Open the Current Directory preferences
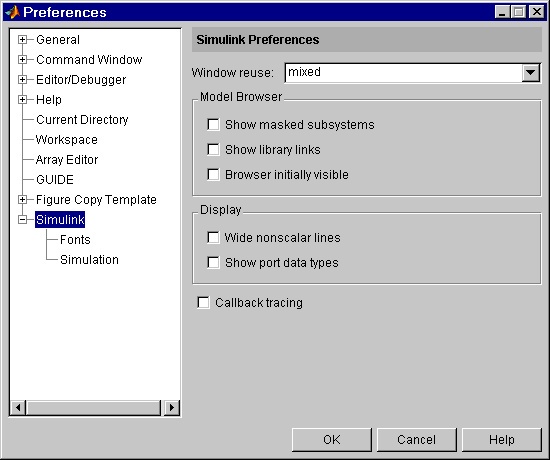 point(82,120)
